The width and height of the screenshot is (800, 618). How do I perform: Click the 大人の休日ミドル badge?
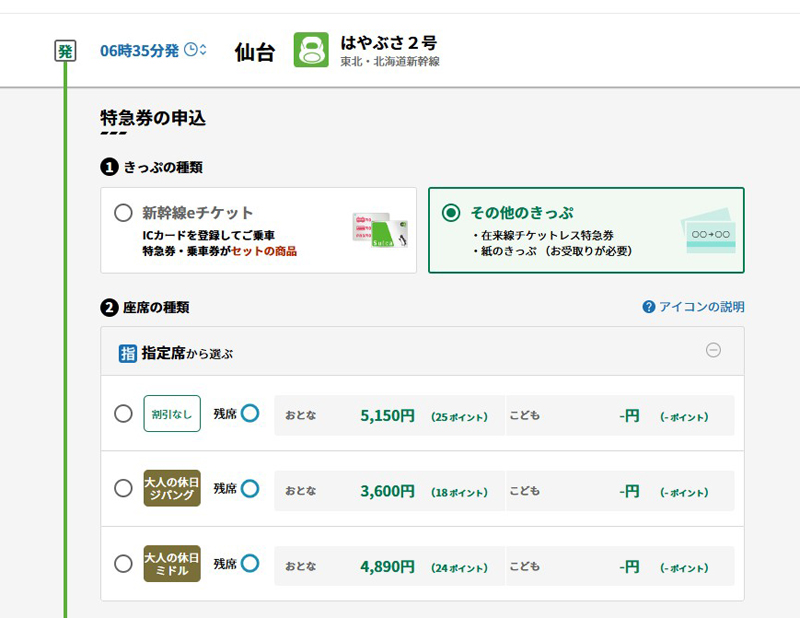click(x=172, y=564)
